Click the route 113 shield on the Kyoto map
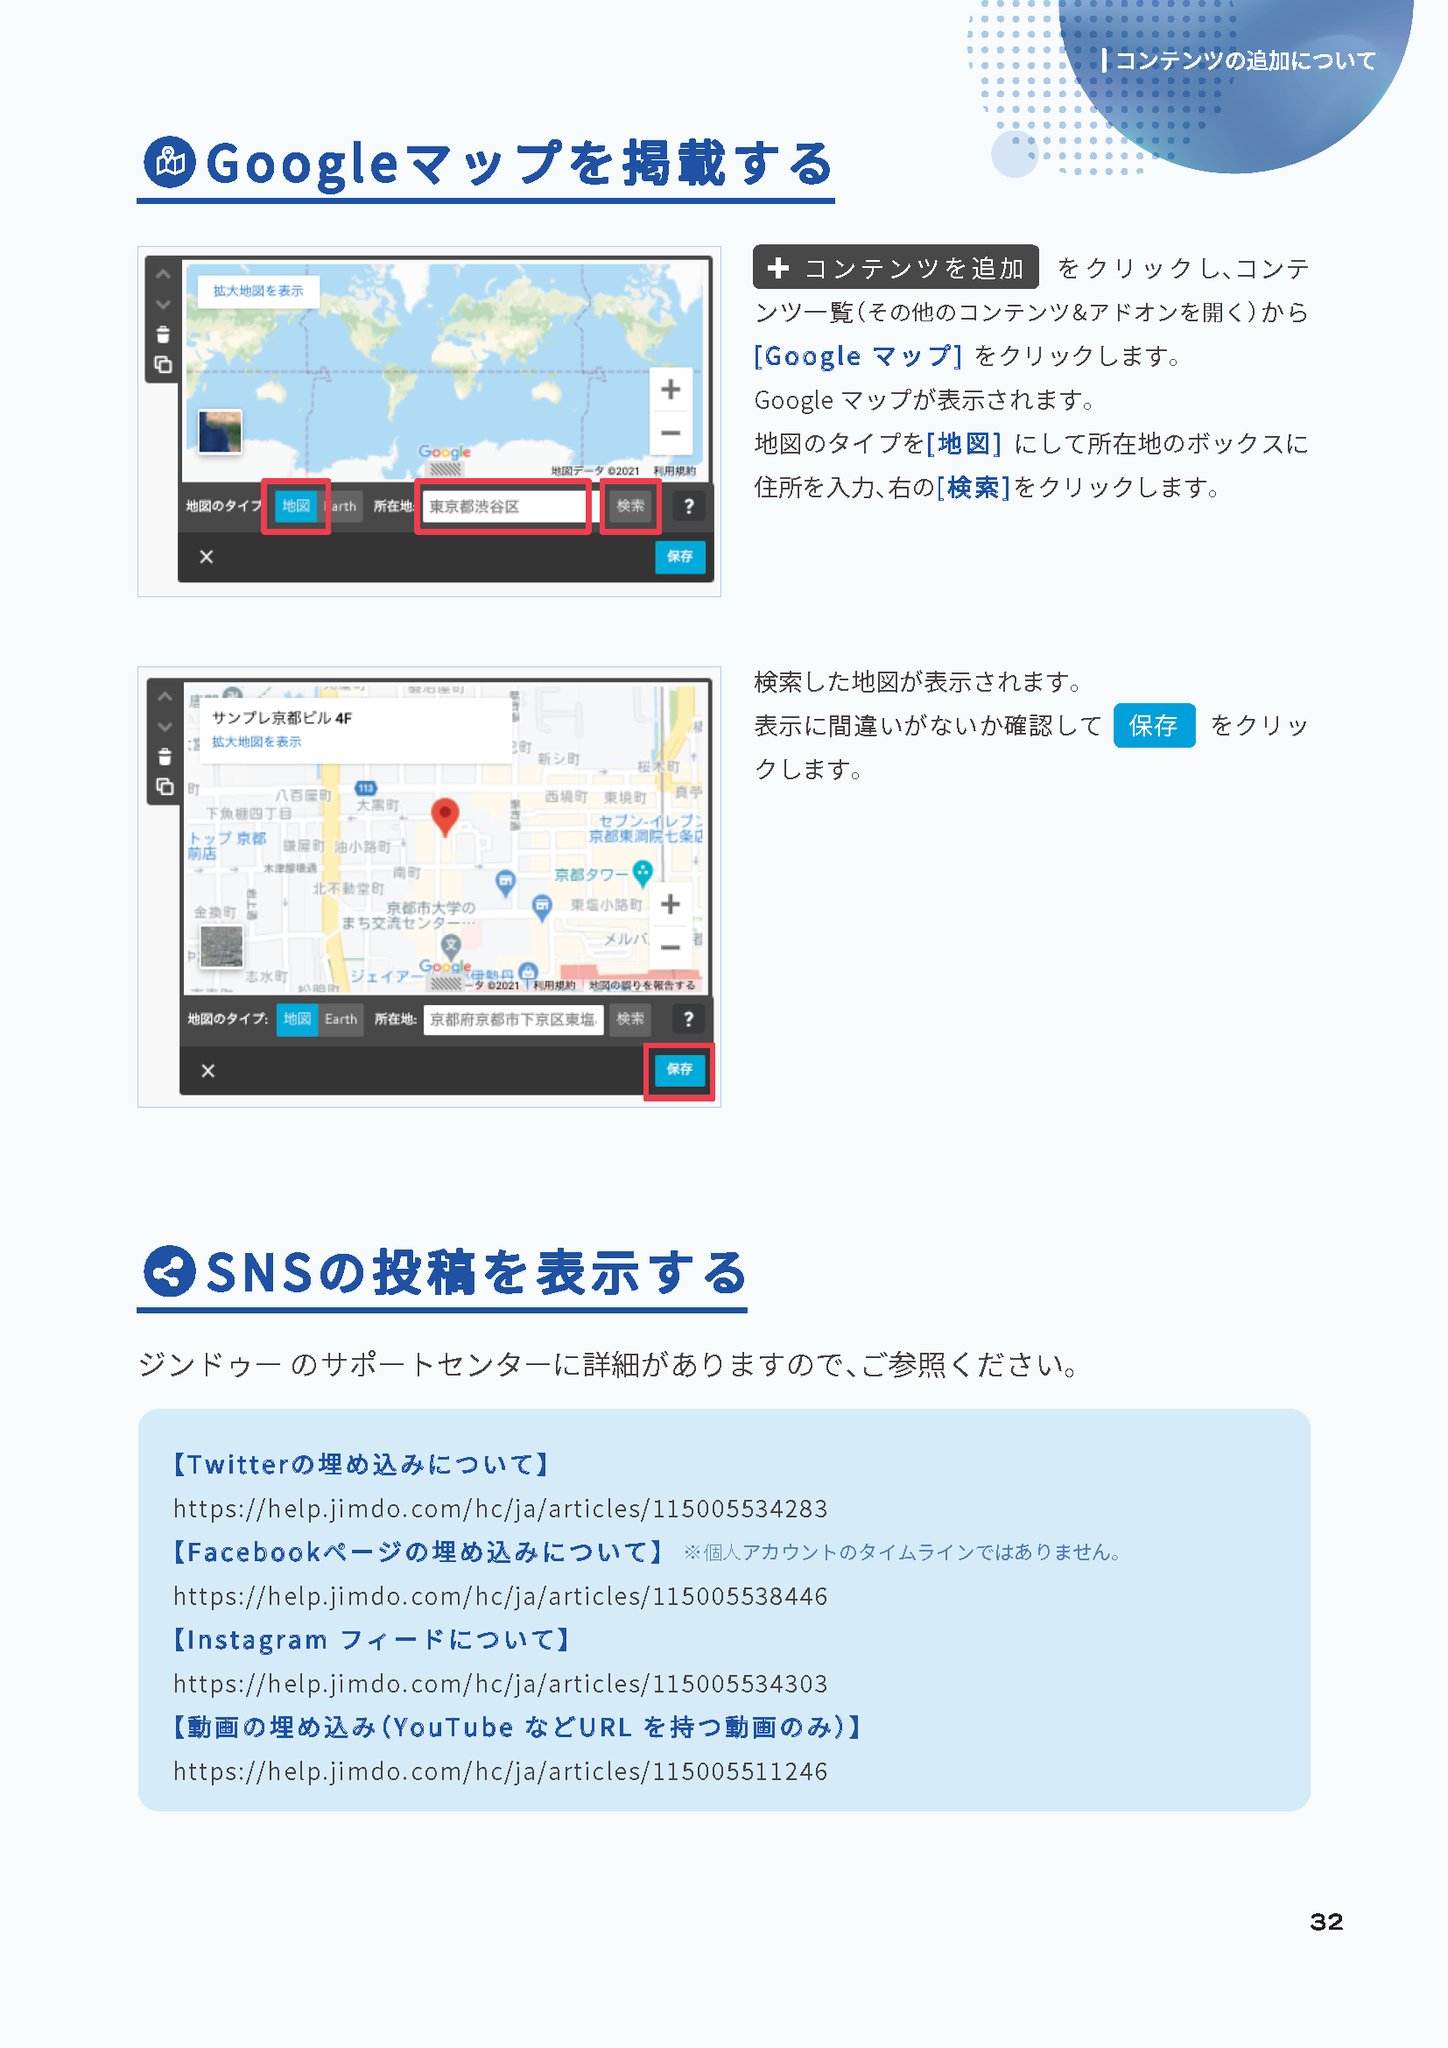This screenshot has width=1448, height=2048. pos(366,788)
